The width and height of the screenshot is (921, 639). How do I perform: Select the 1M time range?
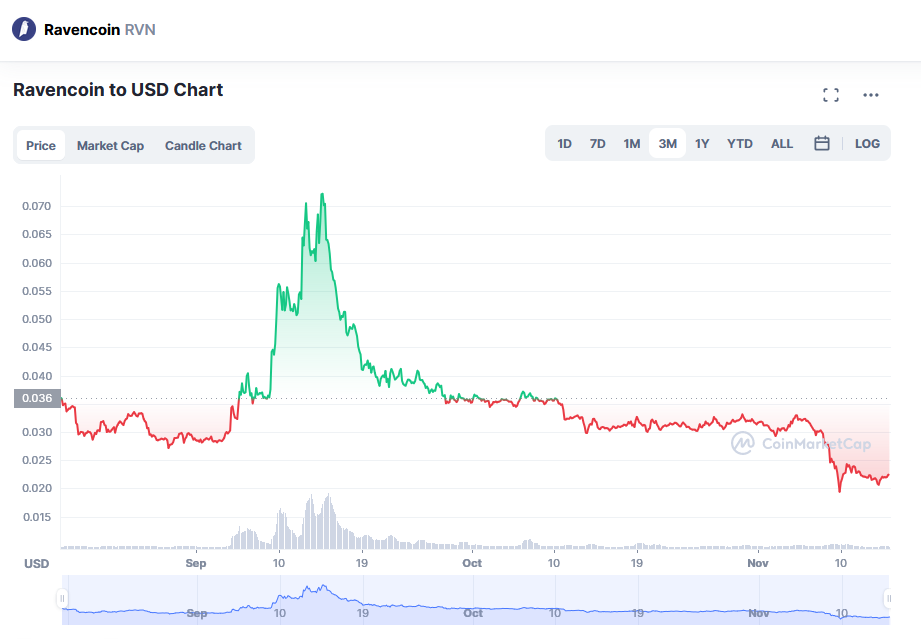coord(631,143)
